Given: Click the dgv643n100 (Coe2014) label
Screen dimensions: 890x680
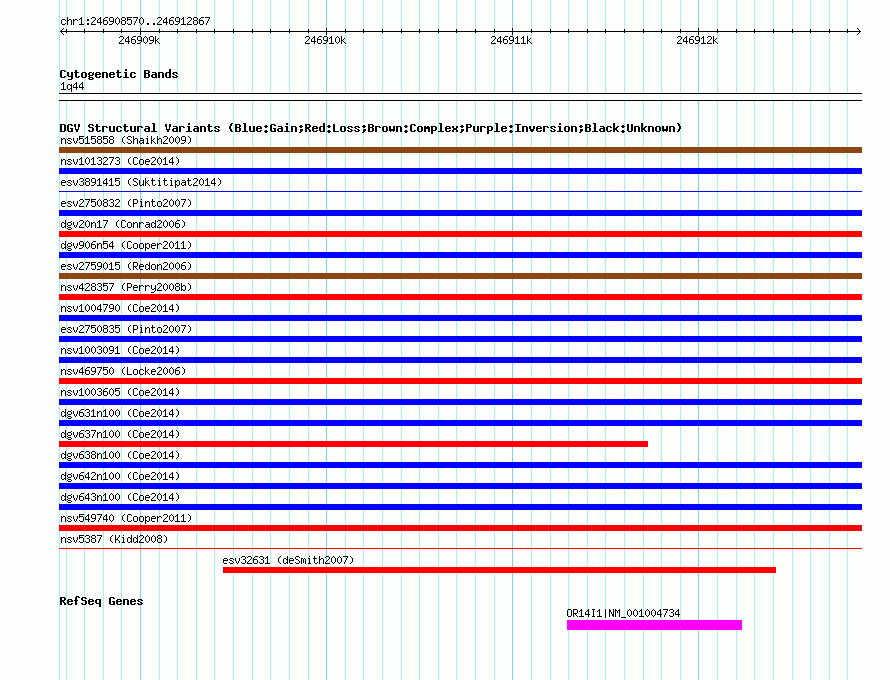Looking at the screenshot, I should point(120,497).
